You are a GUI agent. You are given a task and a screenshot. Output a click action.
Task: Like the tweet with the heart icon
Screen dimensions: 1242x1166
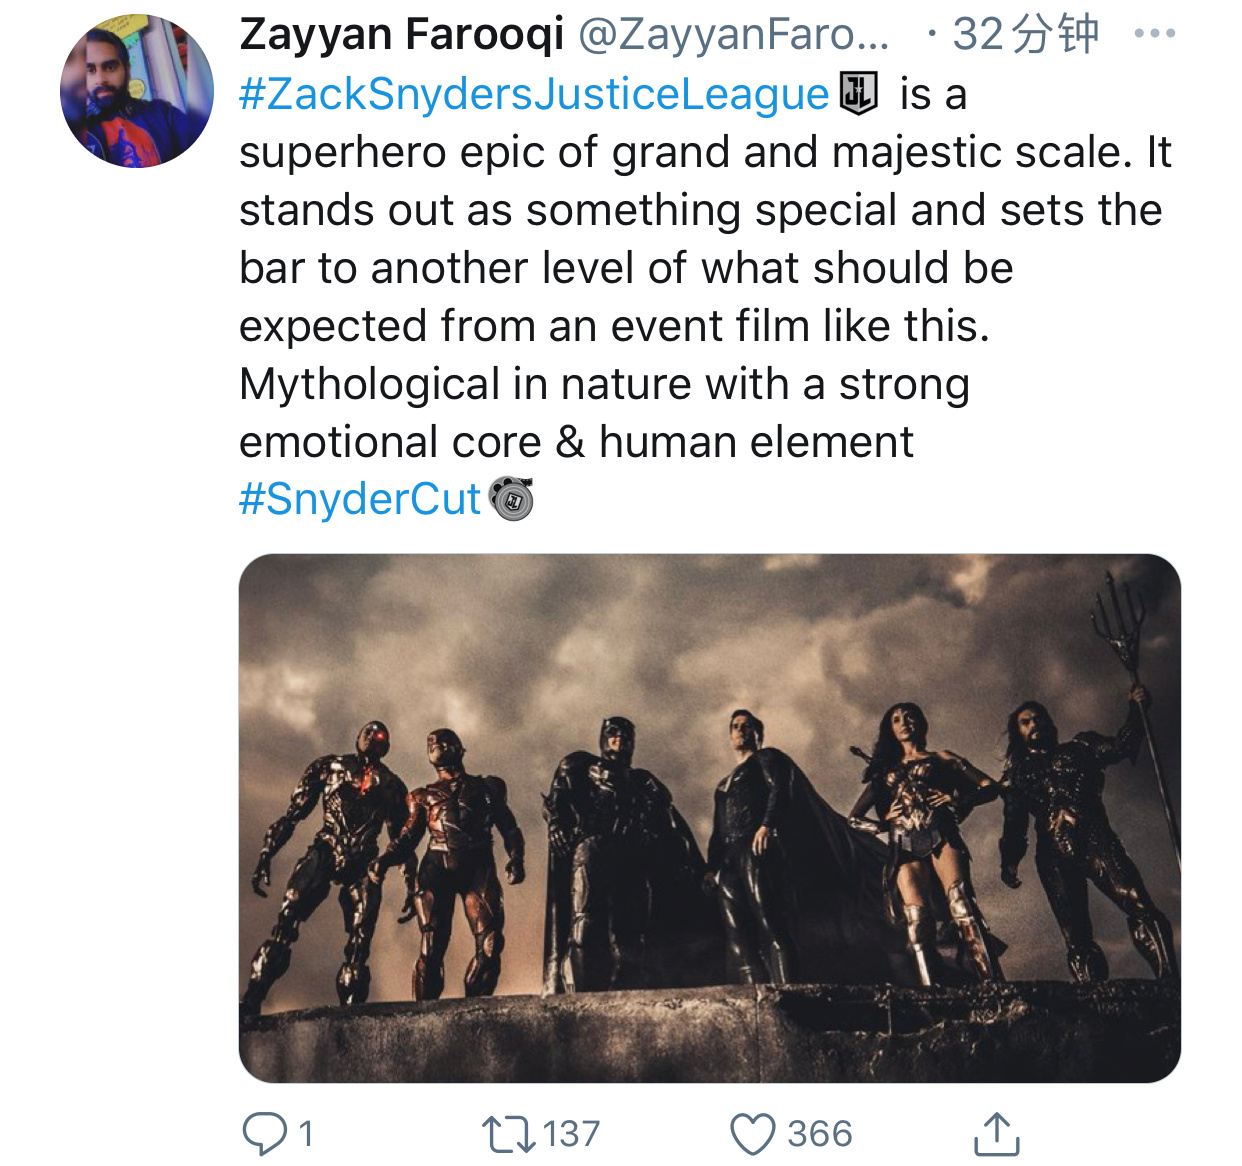point(752,1134)
